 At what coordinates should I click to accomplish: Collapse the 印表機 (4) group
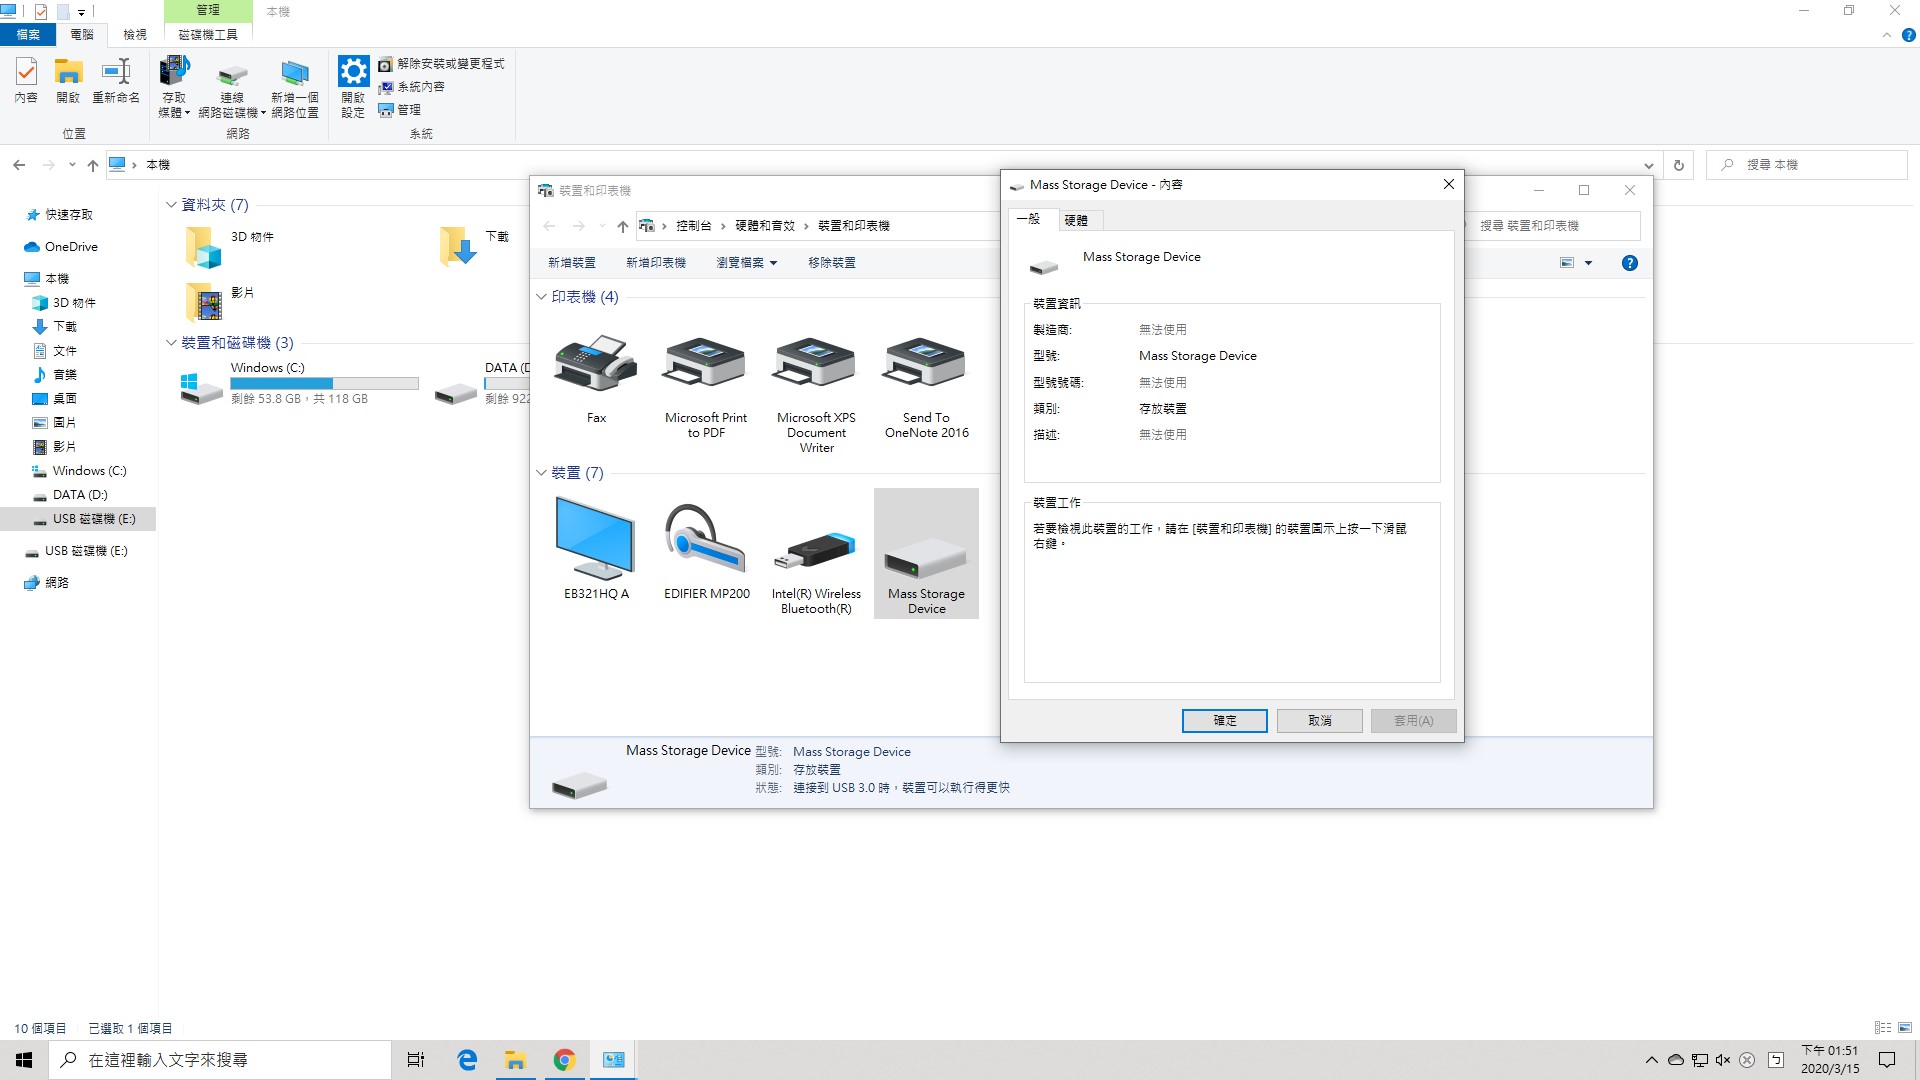click(541, 297)
